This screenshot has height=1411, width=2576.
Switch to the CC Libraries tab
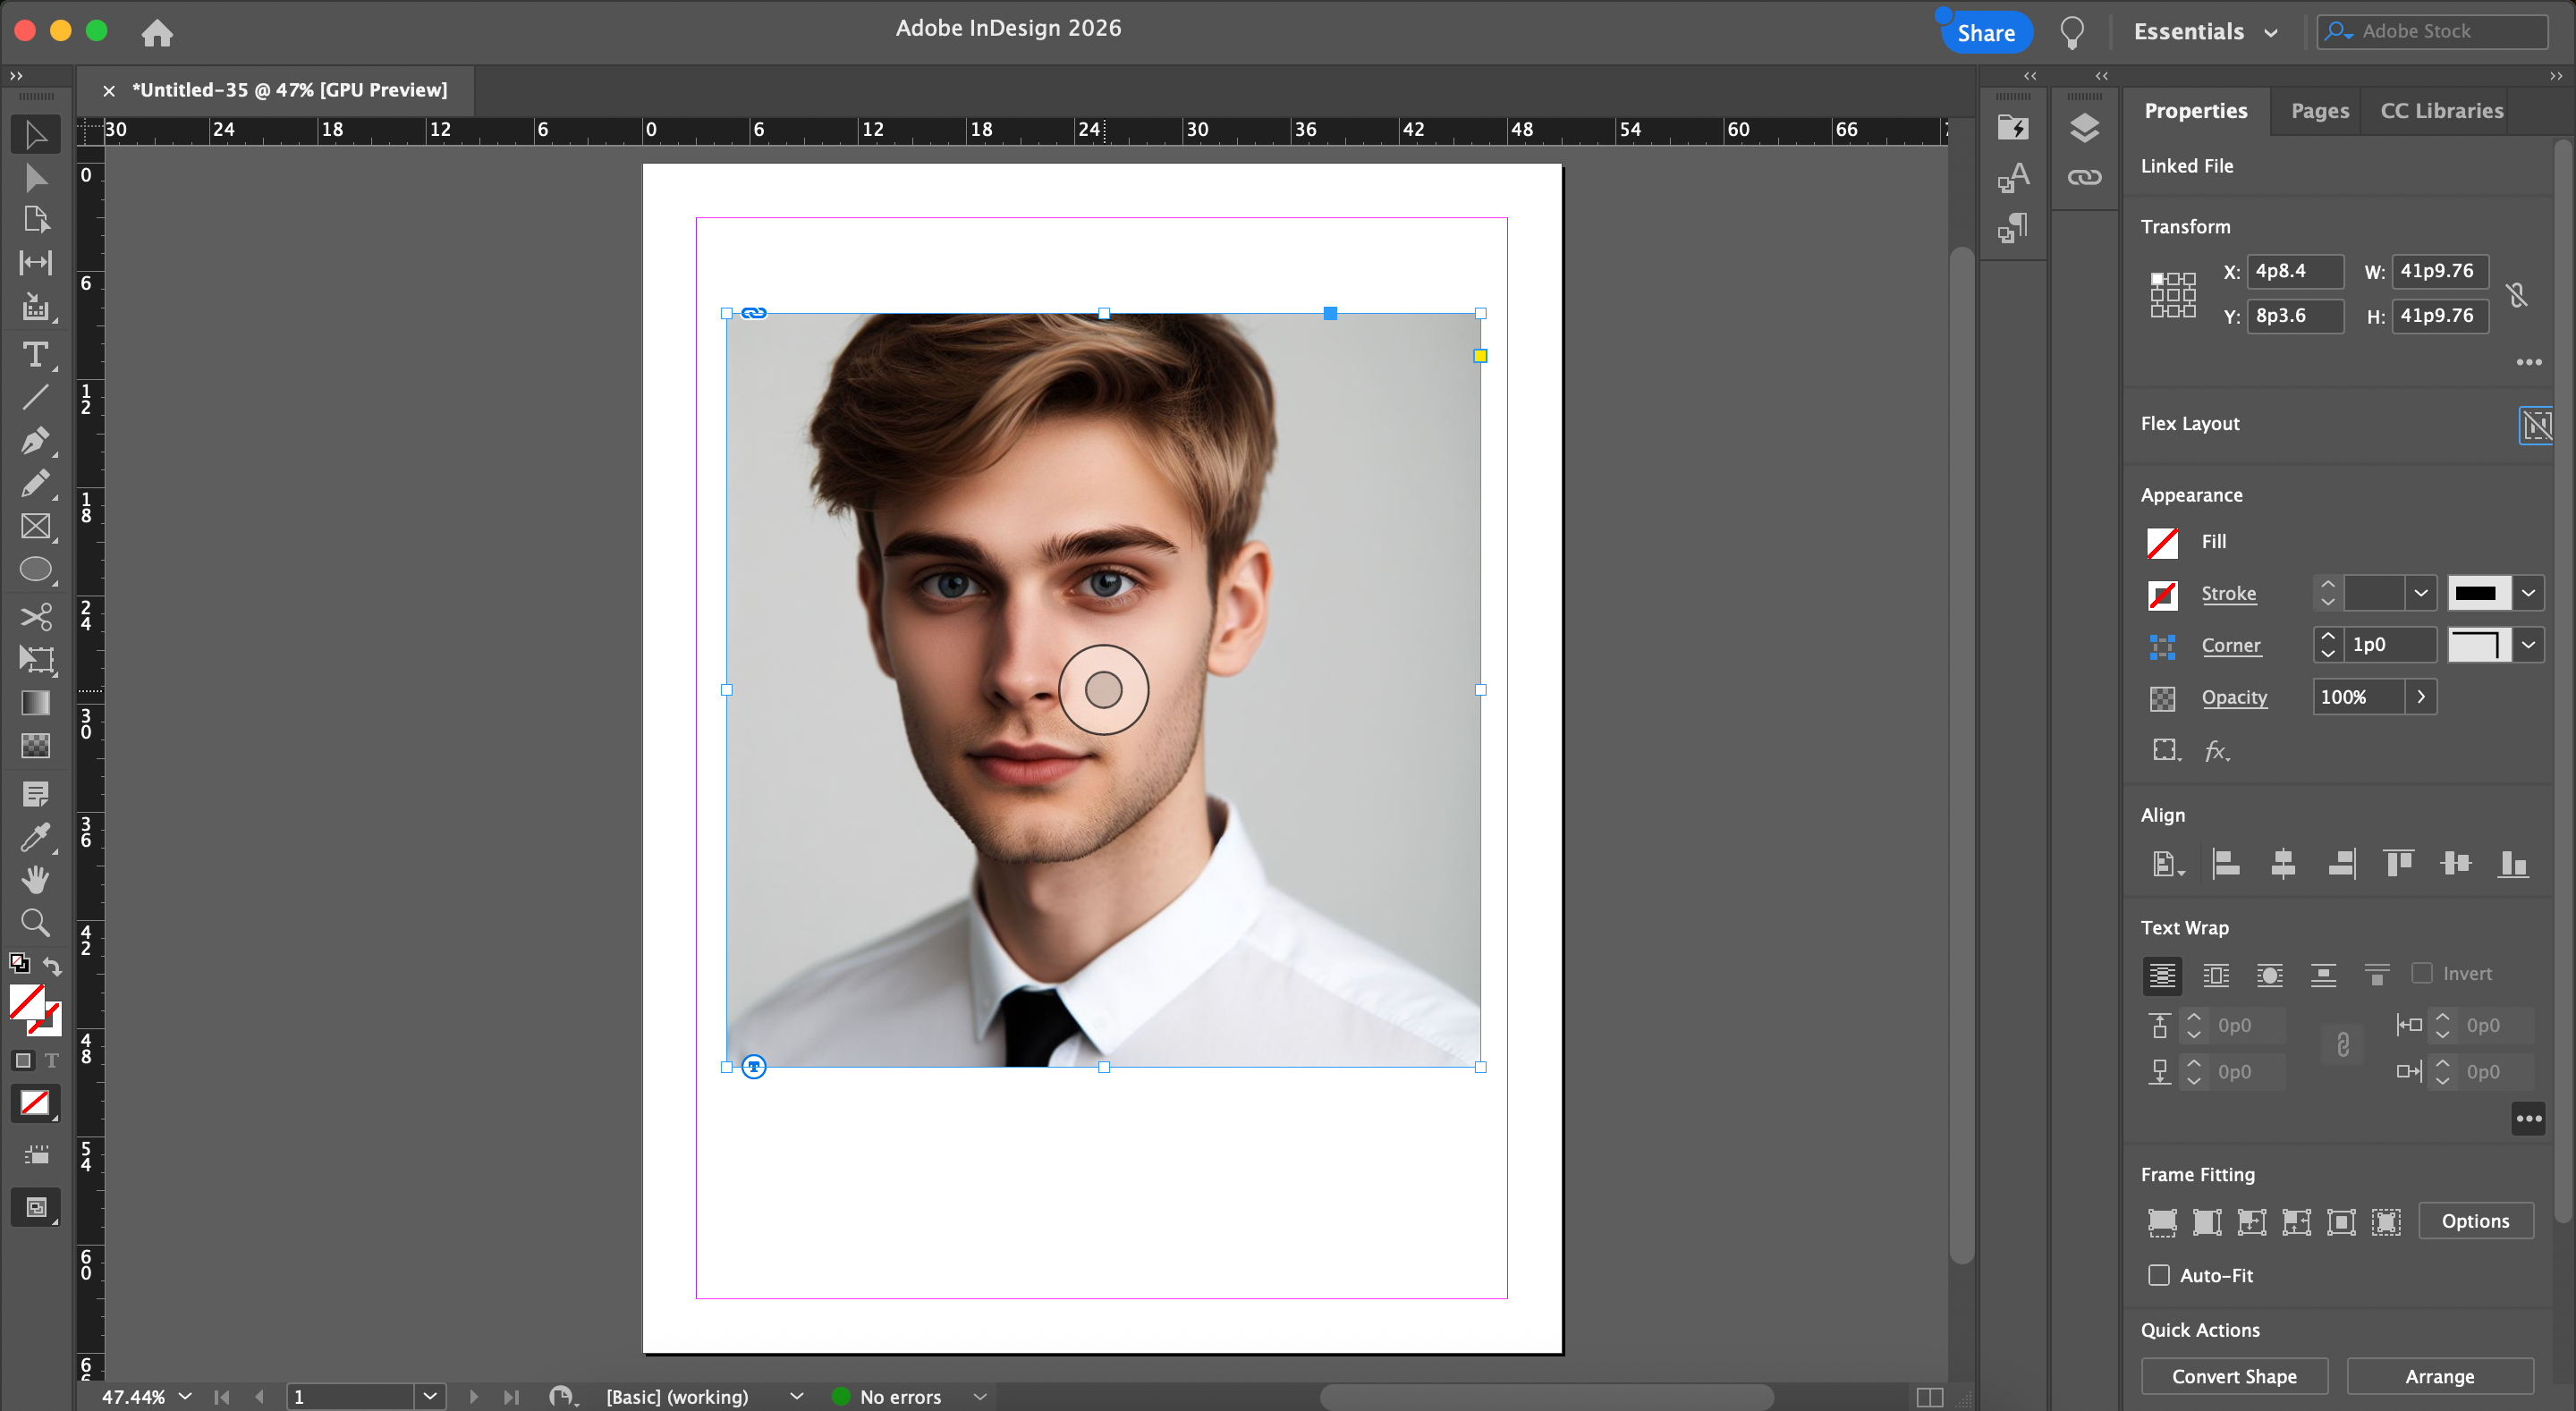coord(2441,111)
